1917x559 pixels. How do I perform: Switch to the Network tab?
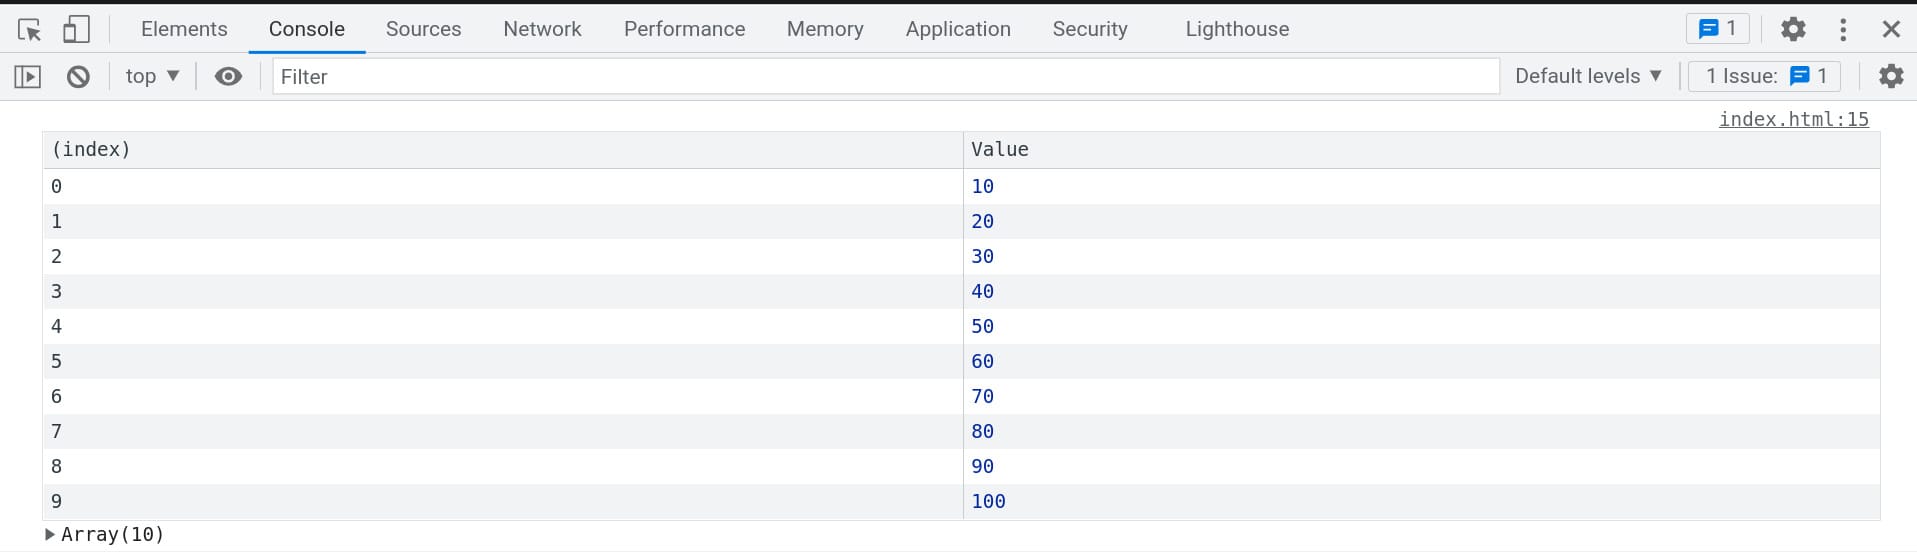coord(542,29)
